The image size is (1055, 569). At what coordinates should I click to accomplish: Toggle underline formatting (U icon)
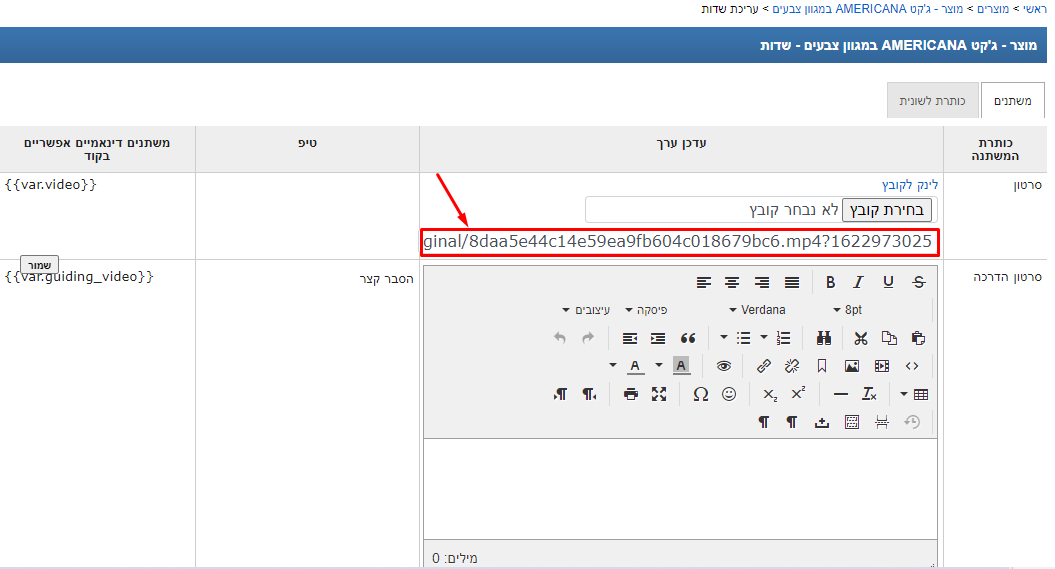[888, 282]
